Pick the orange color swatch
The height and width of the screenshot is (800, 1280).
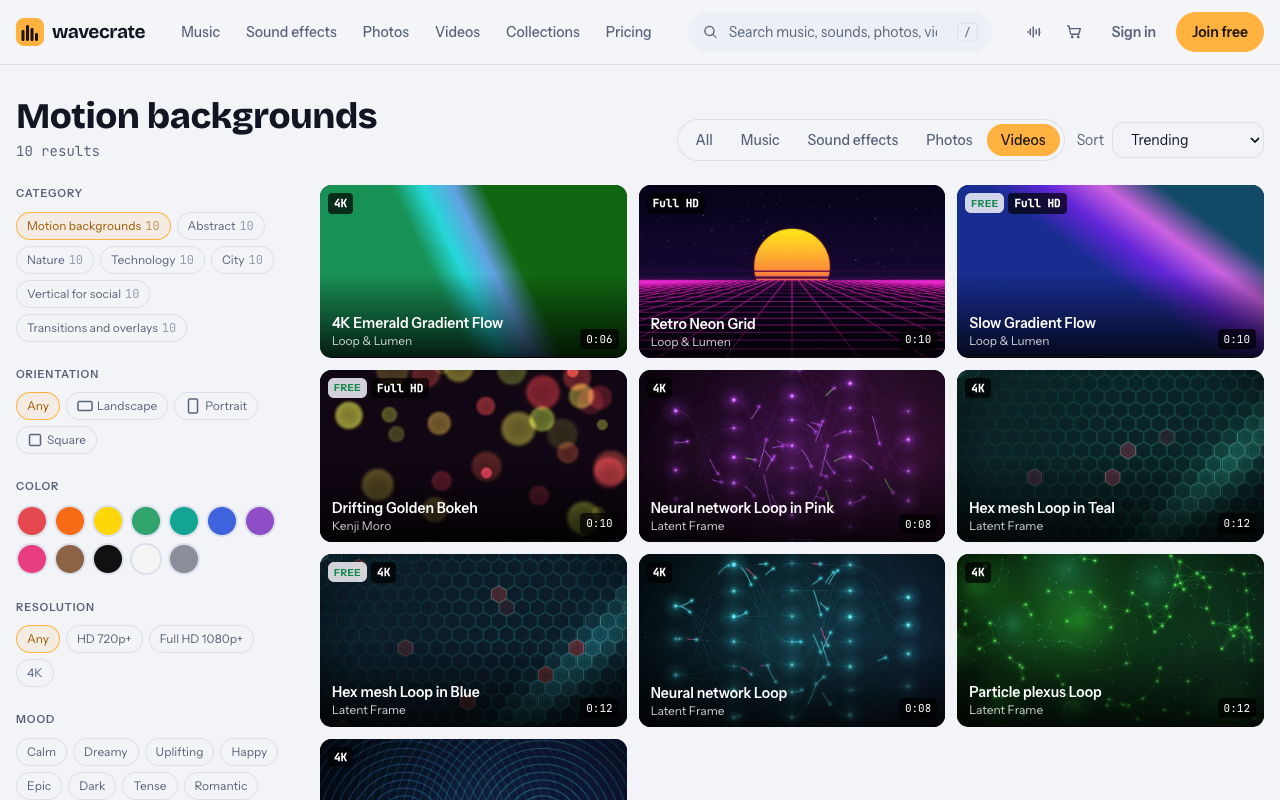[70, 521]
